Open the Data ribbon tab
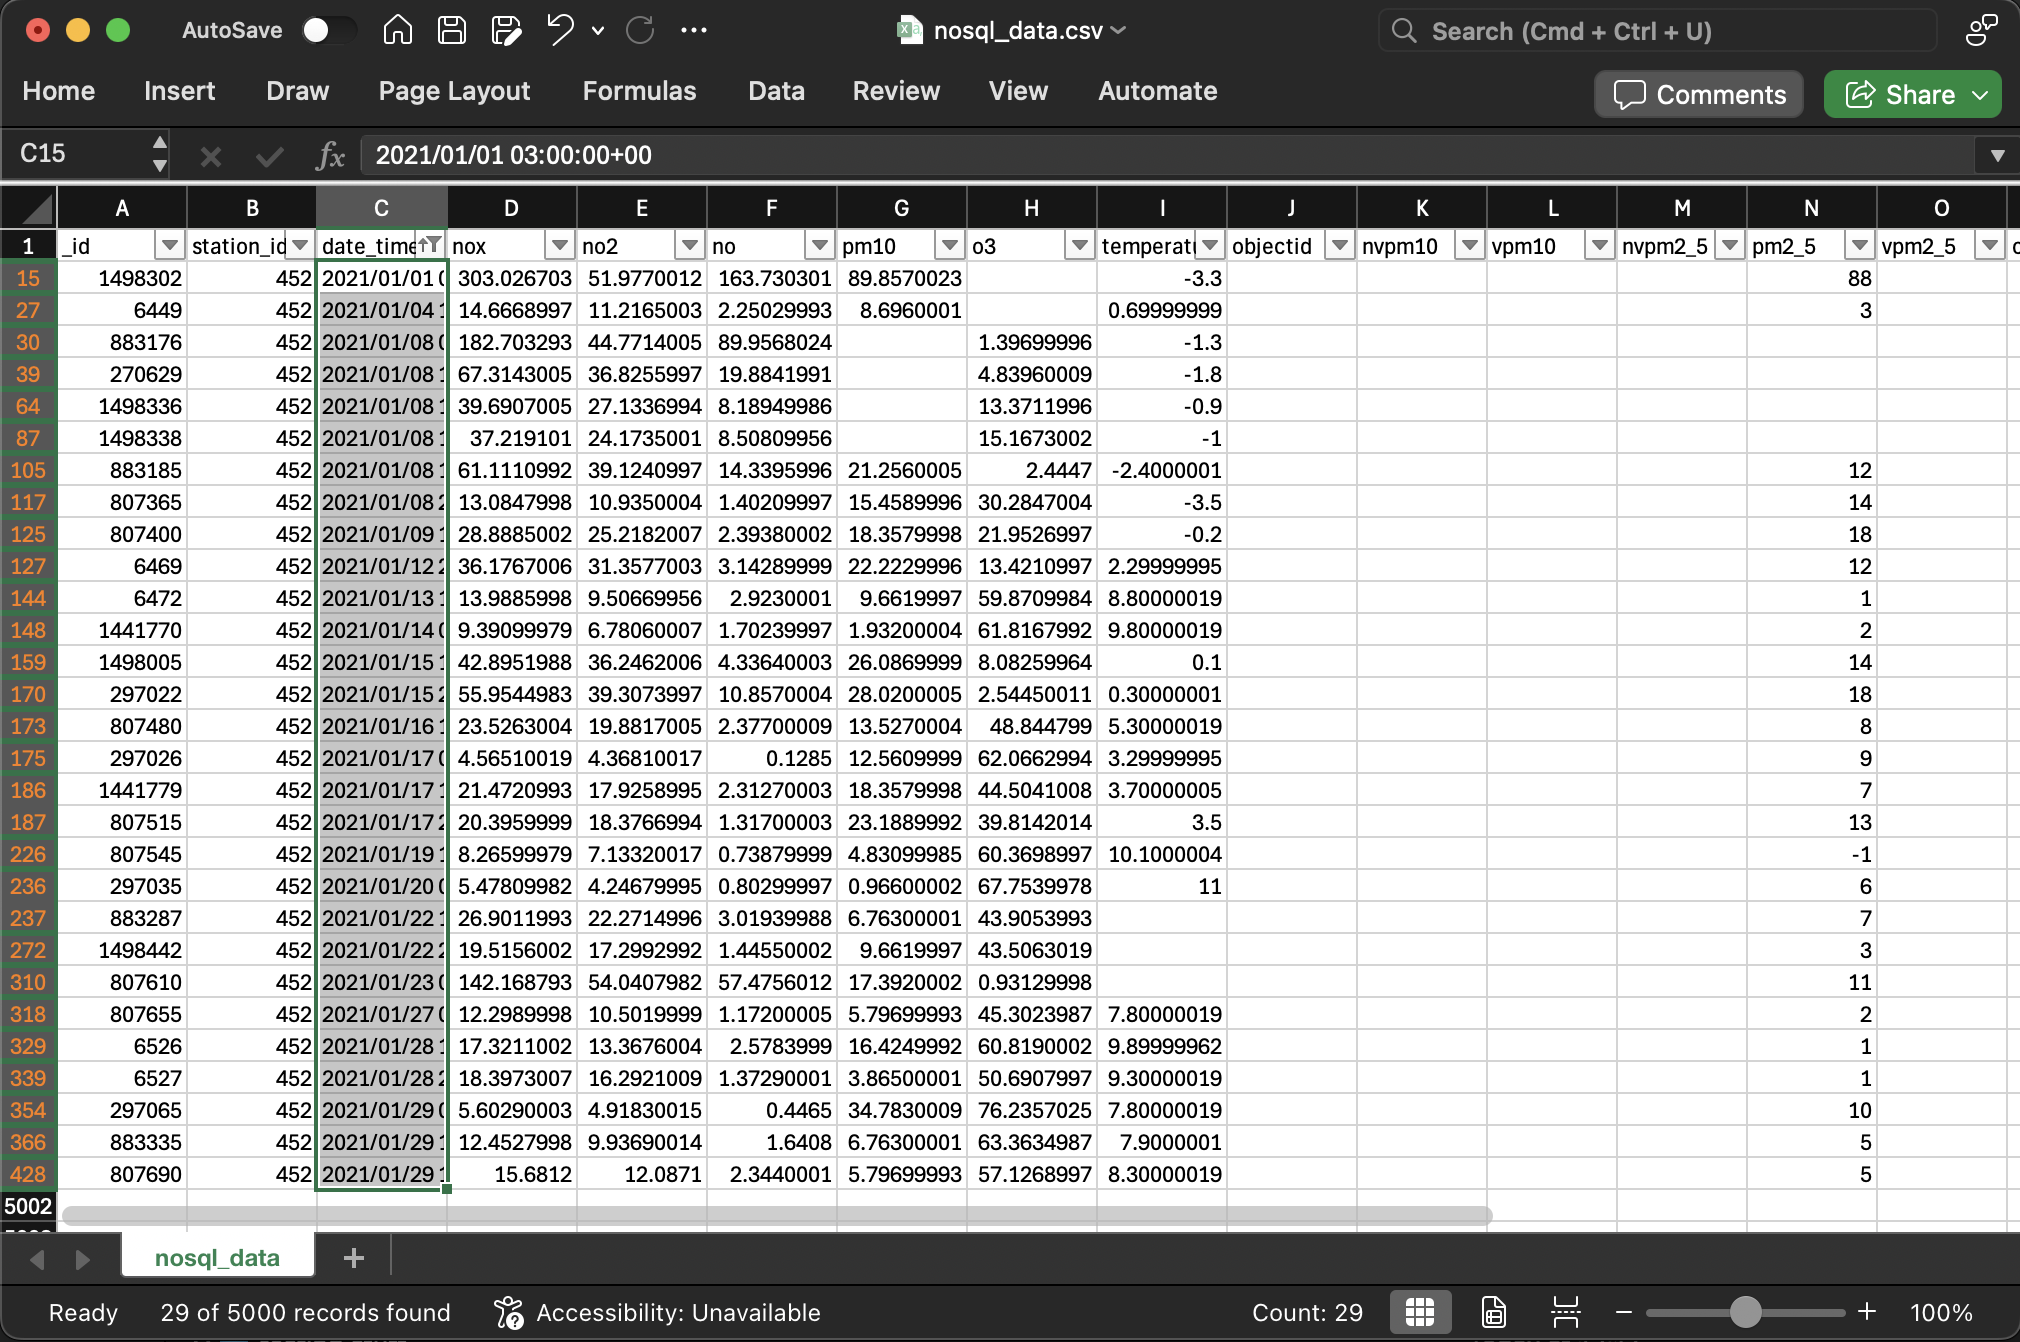 point(776,91)
